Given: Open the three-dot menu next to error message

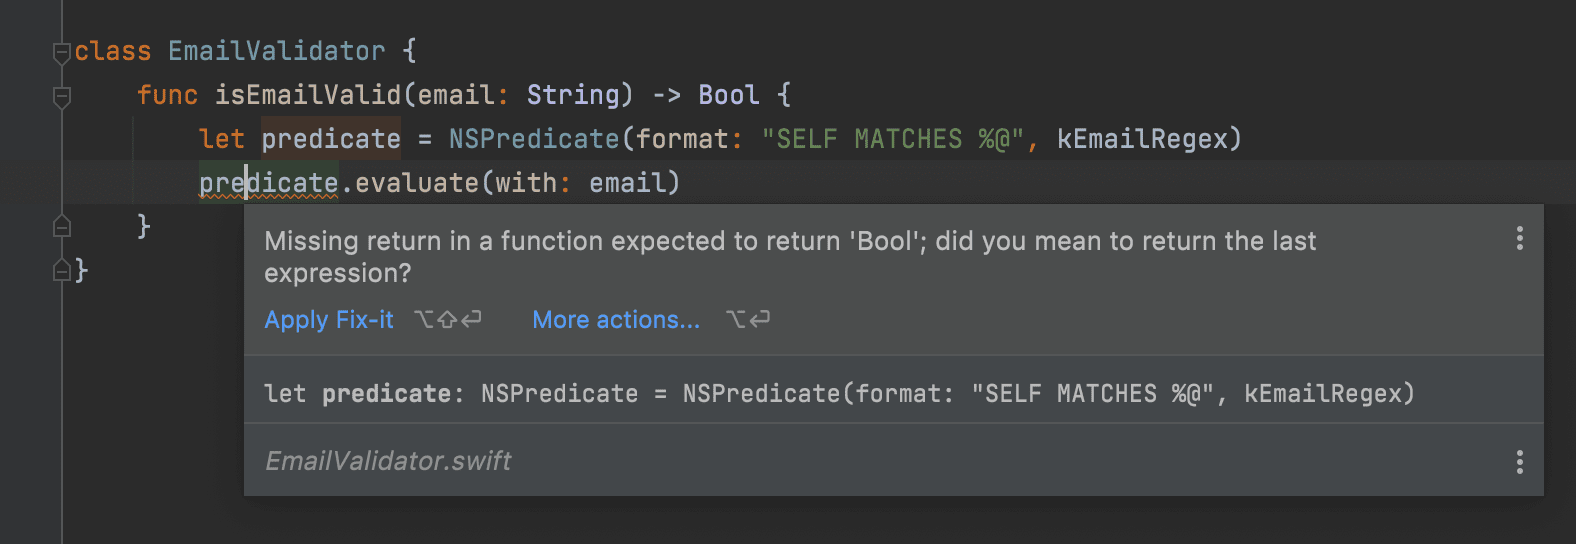Looking at the screenshot, I should [x=1520, y=238].
